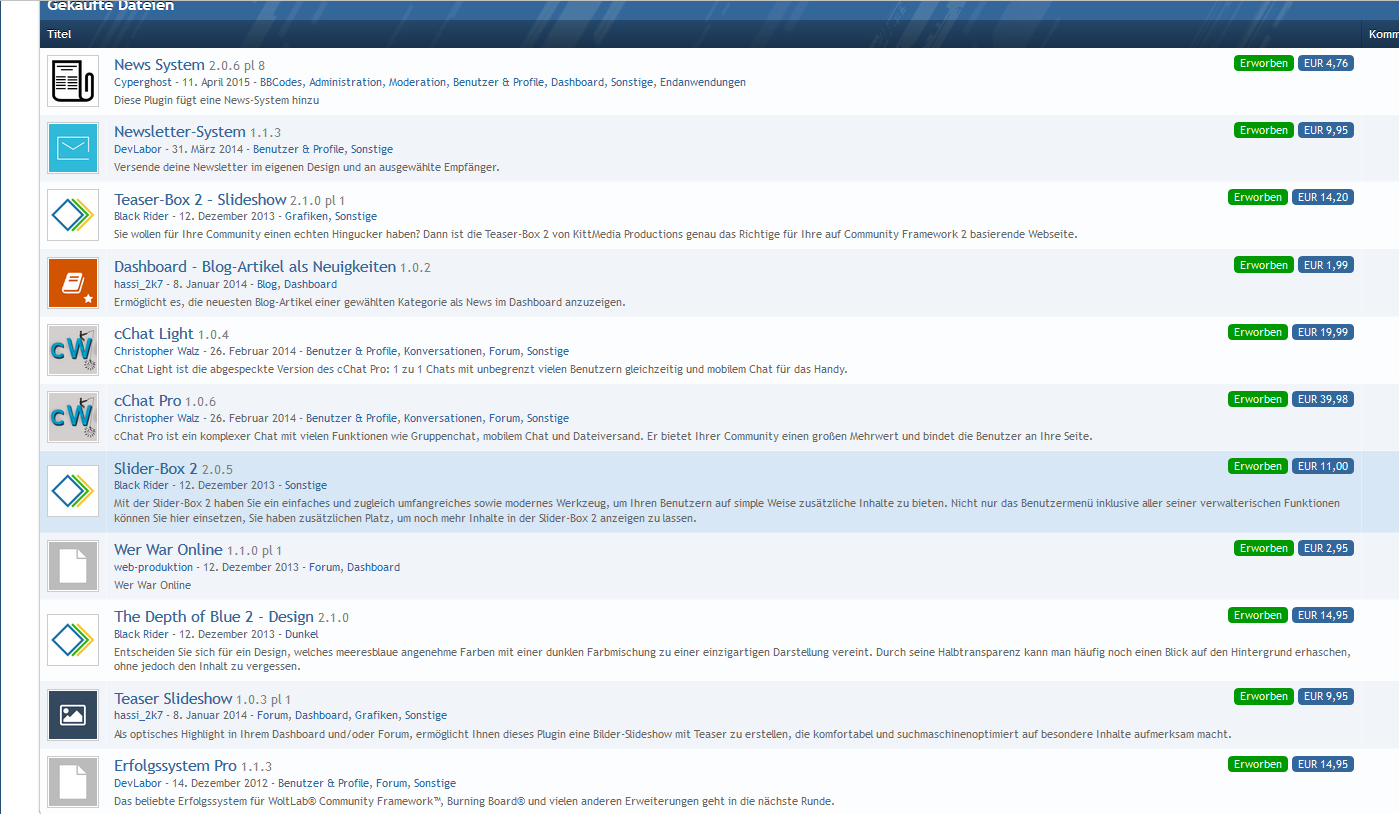The height and width of the screenshot is (814, 1399).
Task: Click the News System newspaper icon
Action: 73,81
